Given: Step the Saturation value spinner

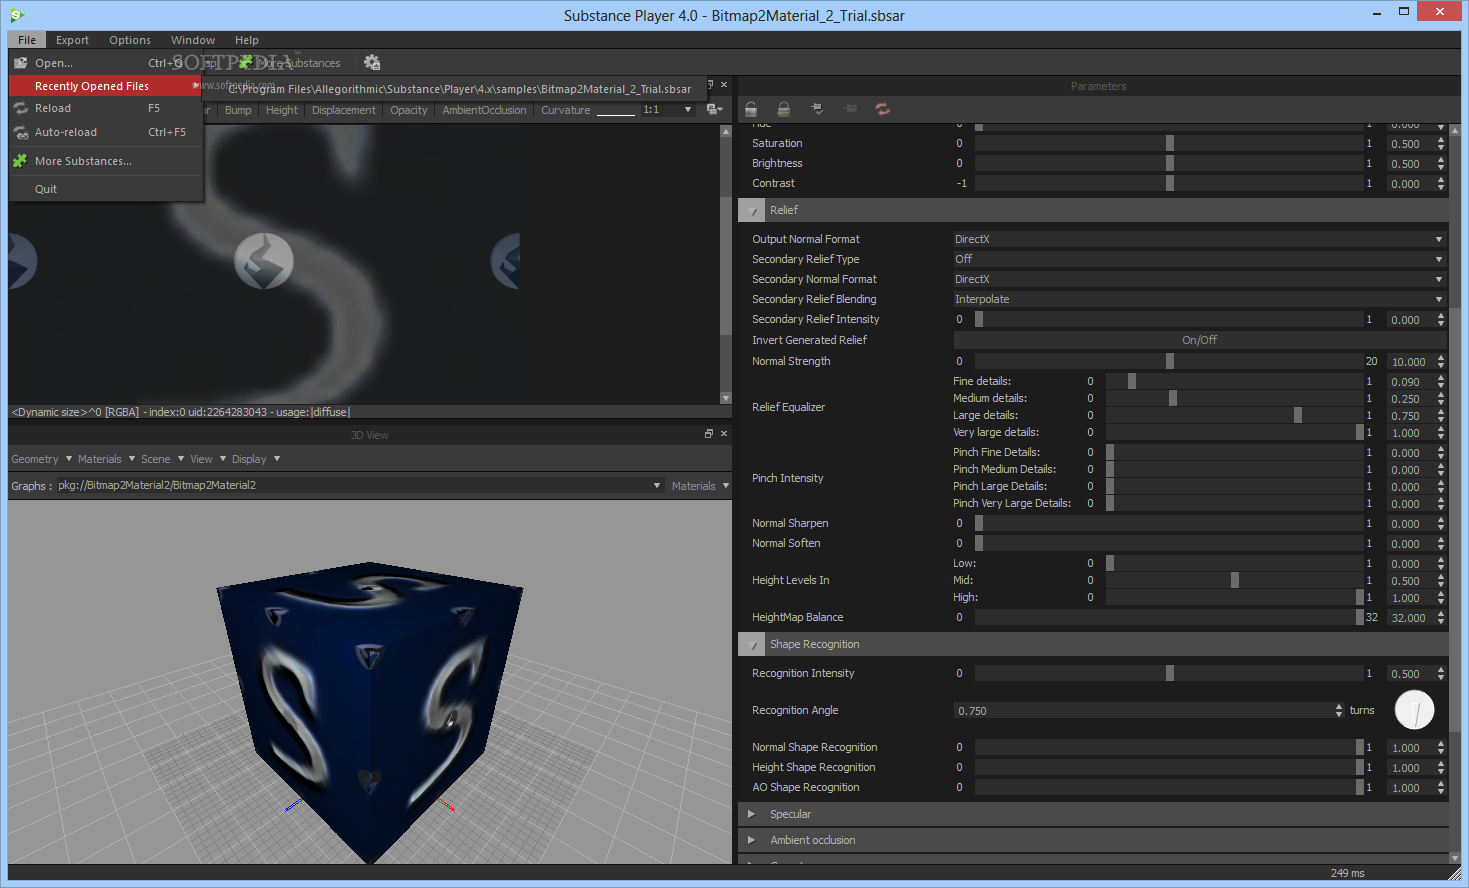Looking at the screenshot, I should (x=1441, y=143).
